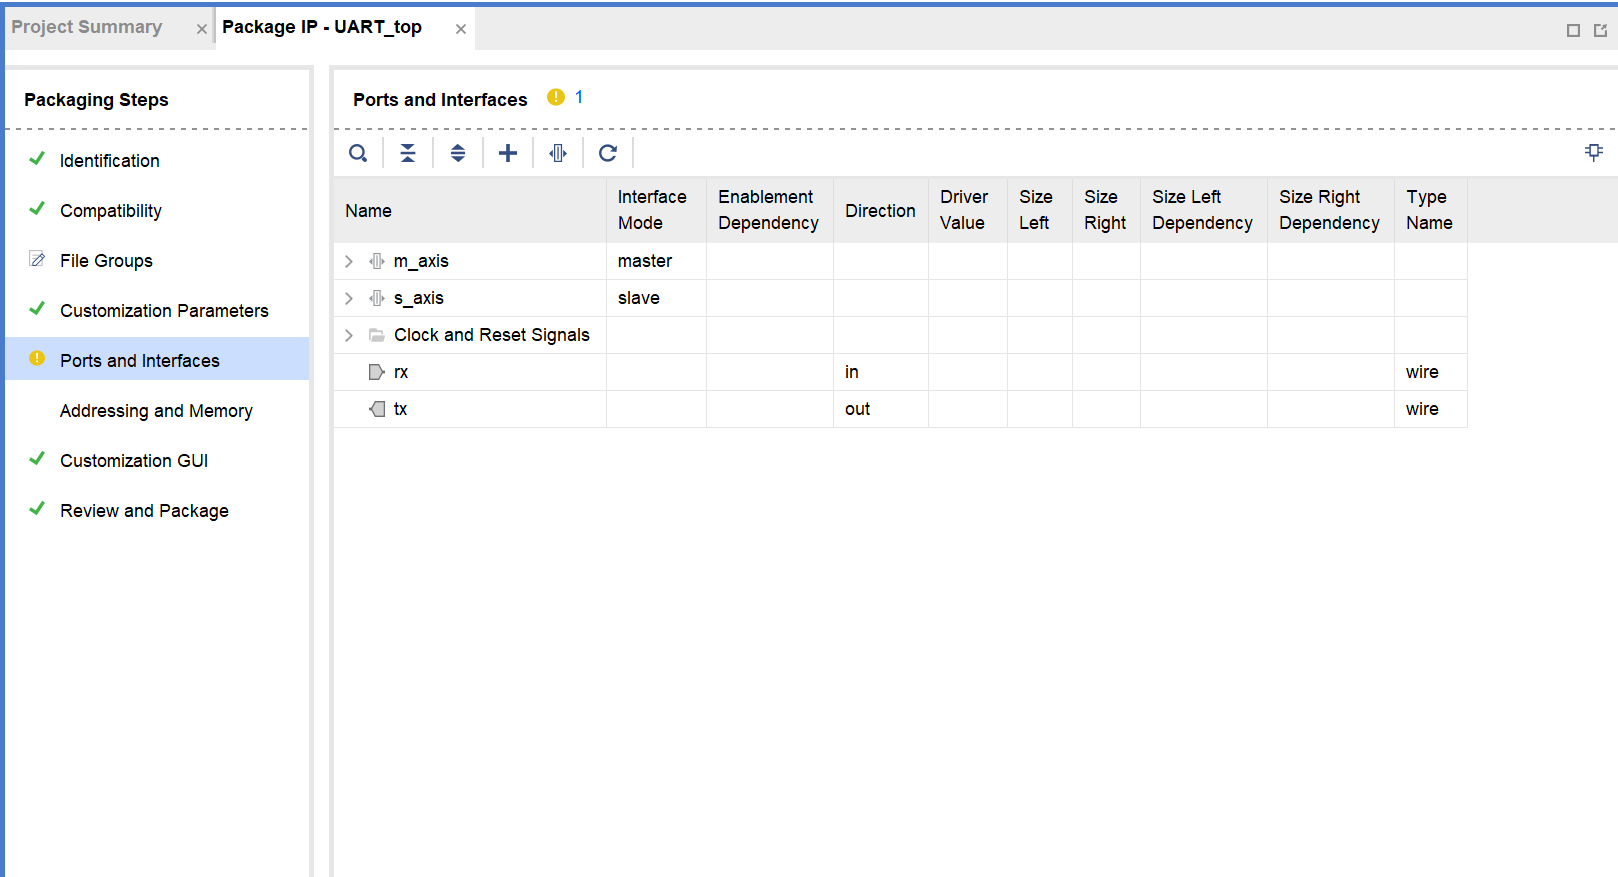Click the Refresh icon in the ports toolbar

pos(608,153)
